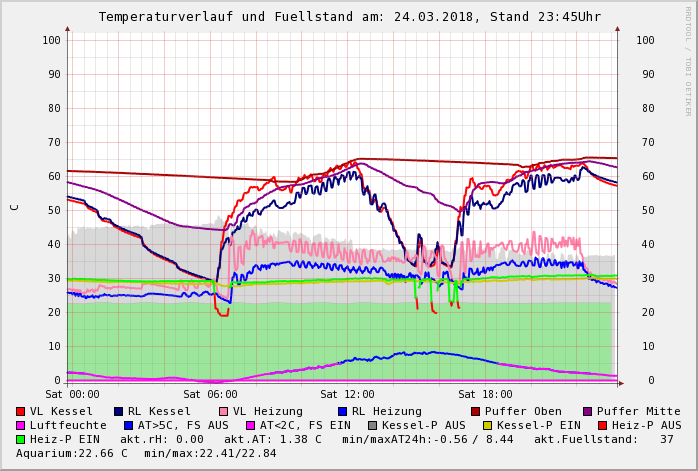Click the dark blue RL Kessel swatch
The width and height of the screenshot is (698, 471).
coord(118,412)
